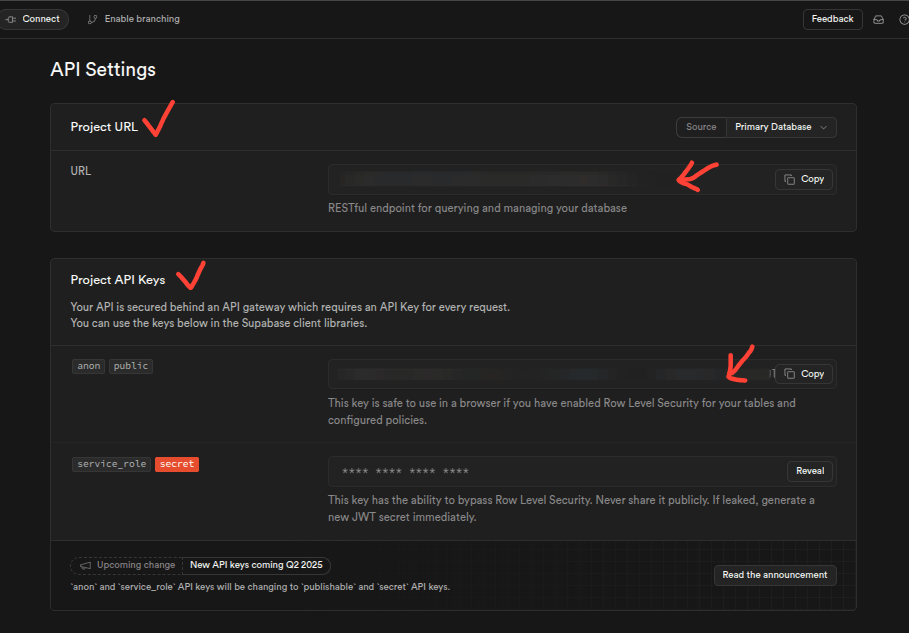This screenshot has width=909, height=633.
Task: Click the chevron on the Source selector
Action: pos(823,127)
